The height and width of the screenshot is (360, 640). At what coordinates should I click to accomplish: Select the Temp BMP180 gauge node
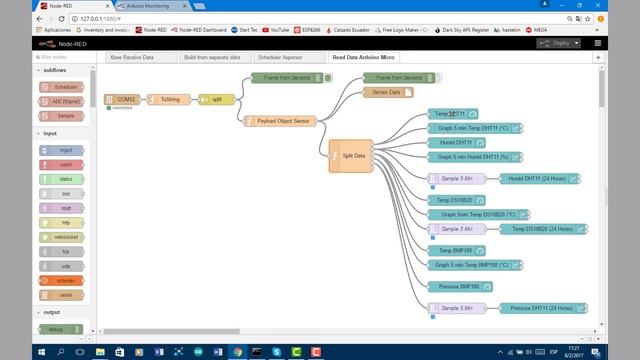pos(456,251)
